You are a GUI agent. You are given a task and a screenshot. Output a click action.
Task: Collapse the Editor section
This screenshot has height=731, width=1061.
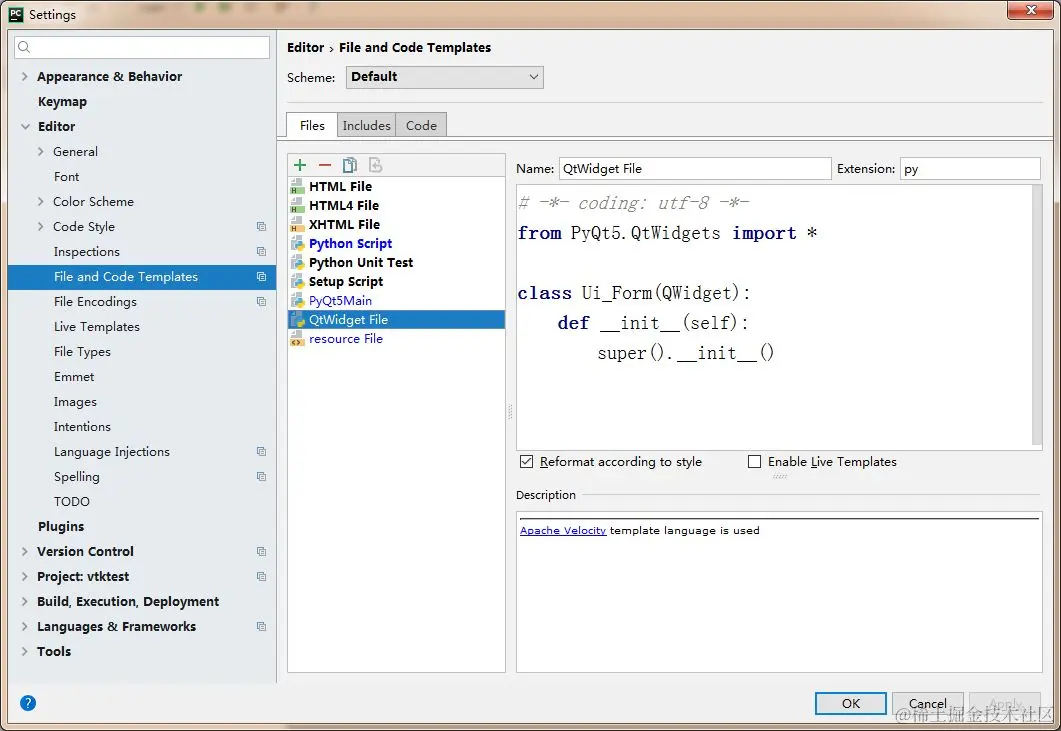click(25, 127)
